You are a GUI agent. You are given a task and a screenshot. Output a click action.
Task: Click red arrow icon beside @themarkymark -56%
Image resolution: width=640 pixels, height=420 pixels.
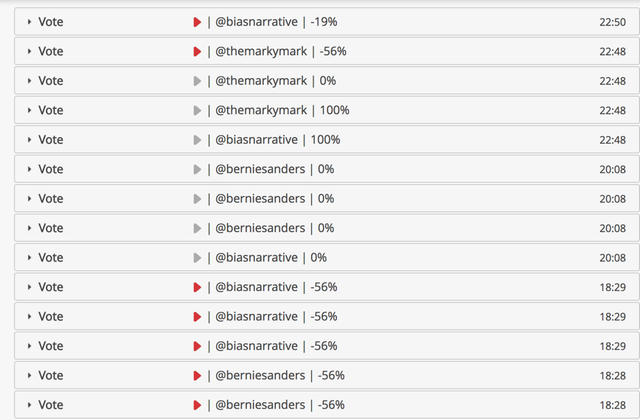pos(198,51)
